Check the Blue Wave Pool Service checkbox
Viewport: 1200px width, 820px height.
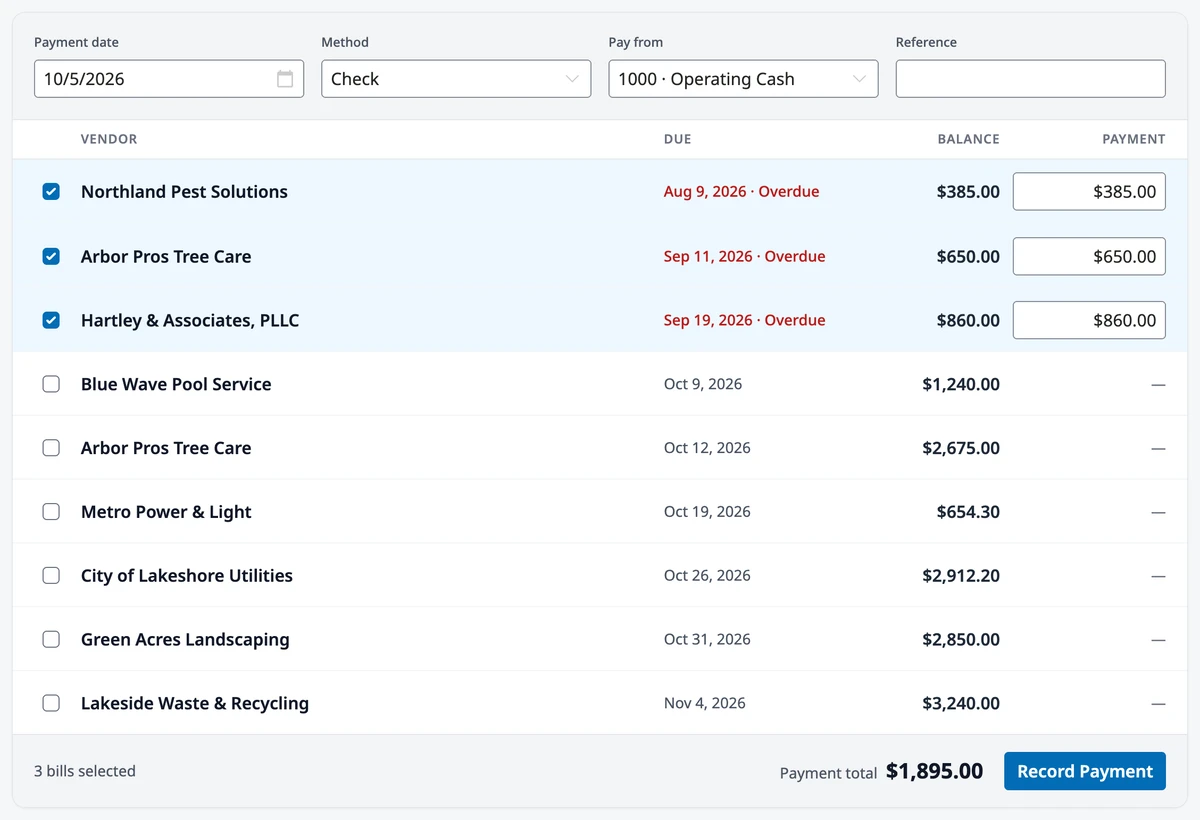point(51,384)
